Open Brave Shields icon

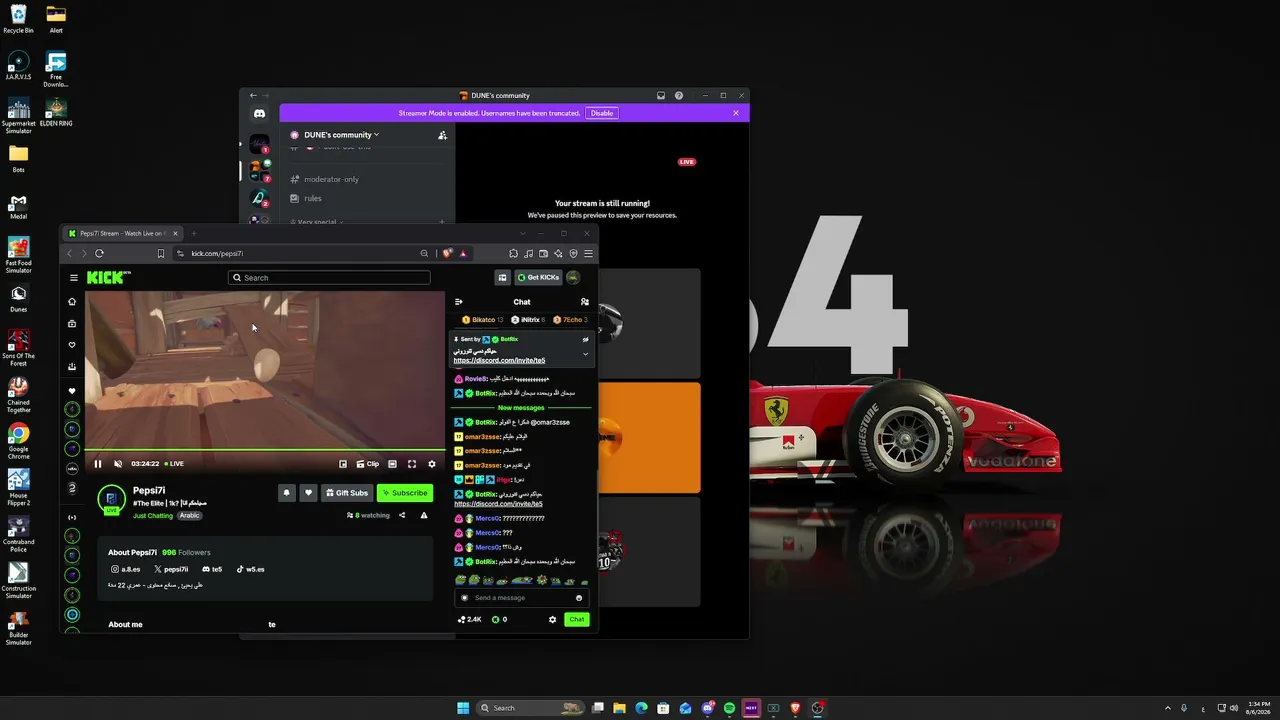[x=447, y=254]
